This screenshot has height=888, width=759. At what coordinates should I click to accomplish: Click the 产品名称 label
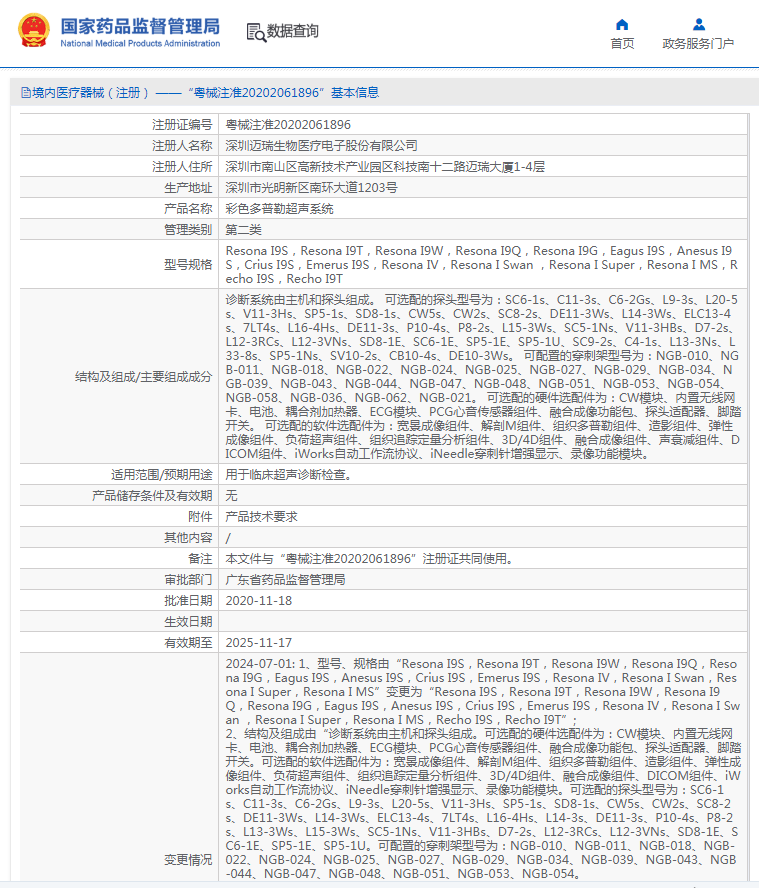(188, 208)
